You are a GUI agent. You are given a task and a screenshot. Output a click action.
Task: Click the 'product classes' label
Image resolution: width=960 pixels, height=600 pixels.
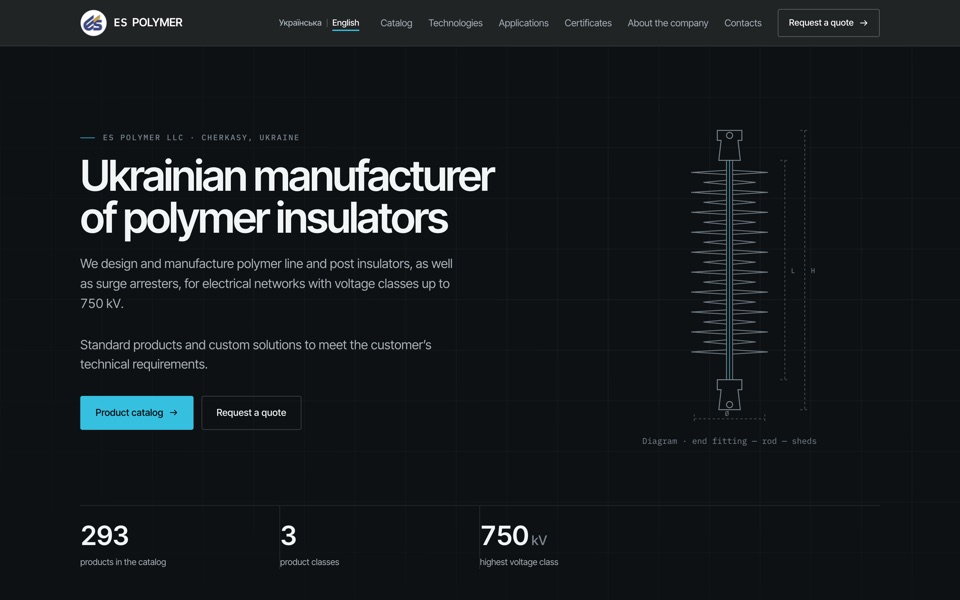pyautogui.click(x=309, y=562)
